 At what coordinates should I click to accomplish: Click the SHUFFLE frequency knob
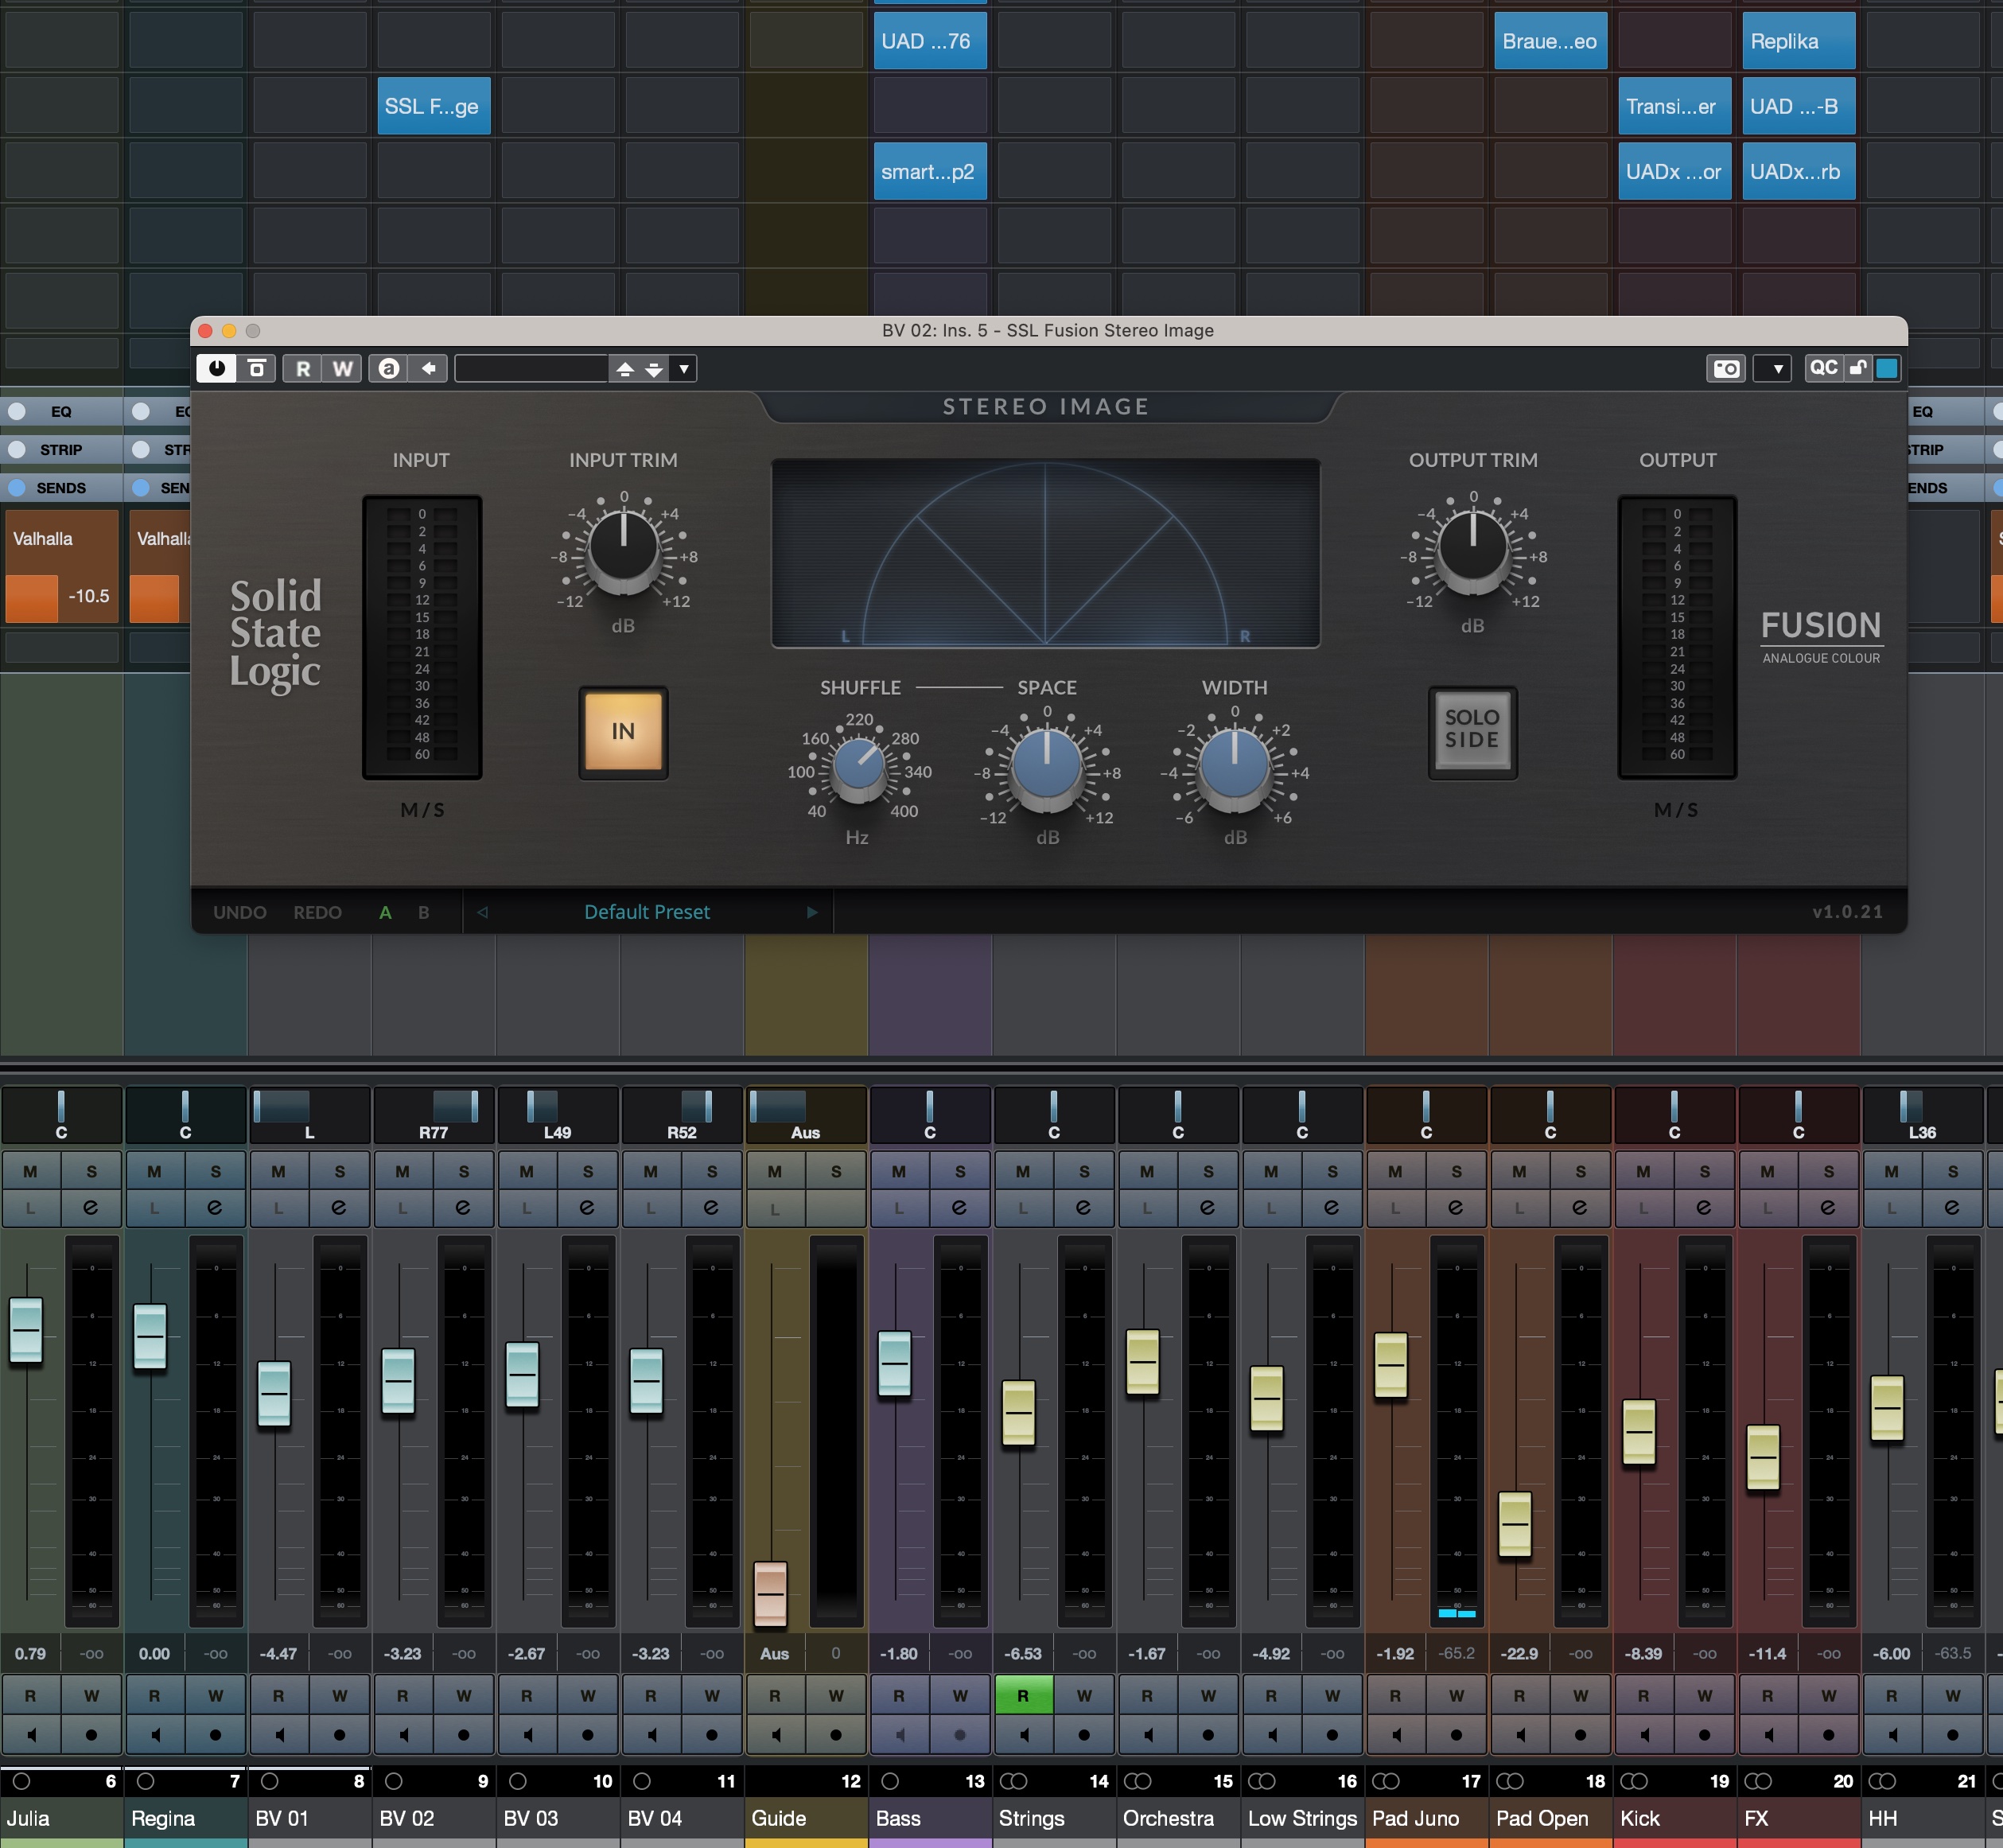859,767
